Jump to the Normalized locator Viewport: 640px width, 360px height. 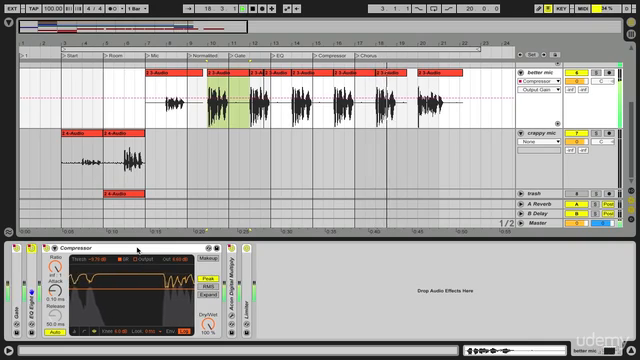pos(203,56)
